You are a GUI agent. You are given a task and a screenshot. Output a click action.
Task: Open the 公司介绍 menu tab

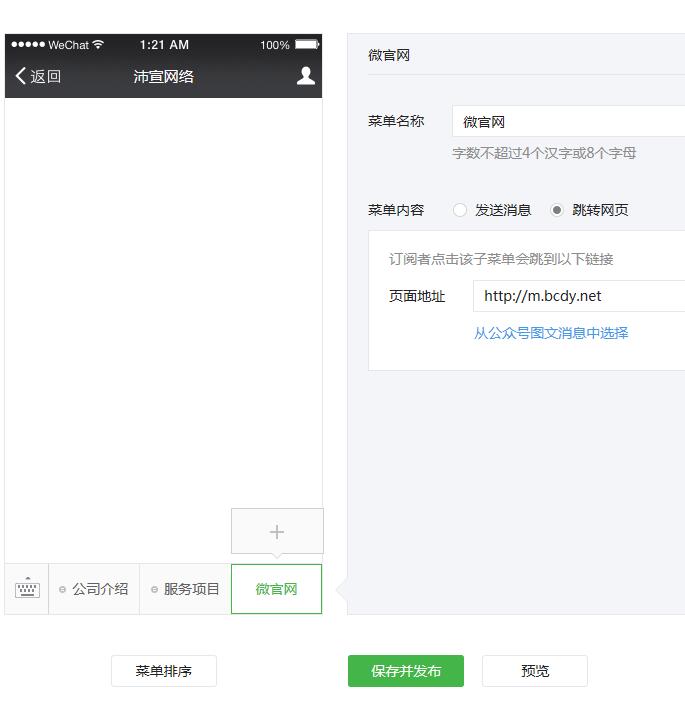pos(94,589)
